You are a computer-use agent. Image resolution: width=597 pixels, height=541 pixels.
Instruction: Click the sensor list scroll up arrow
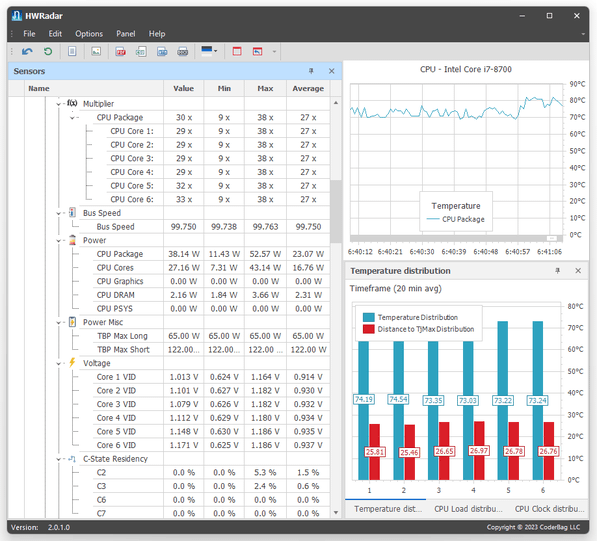click(335, 103)
